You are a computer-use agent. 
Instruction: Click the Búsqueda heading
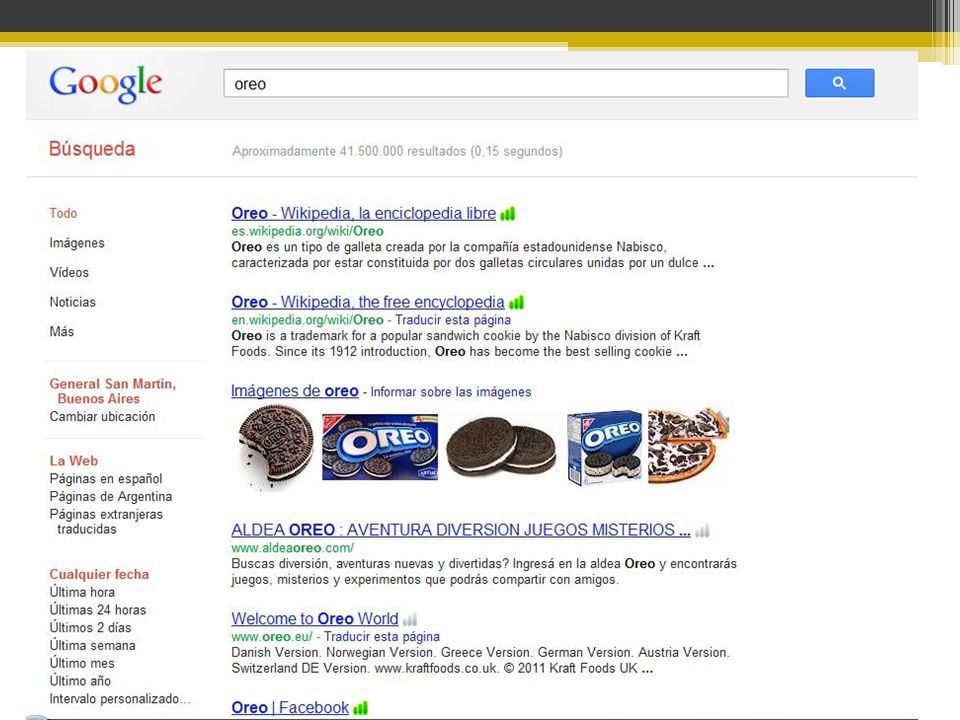coord(92,149)
